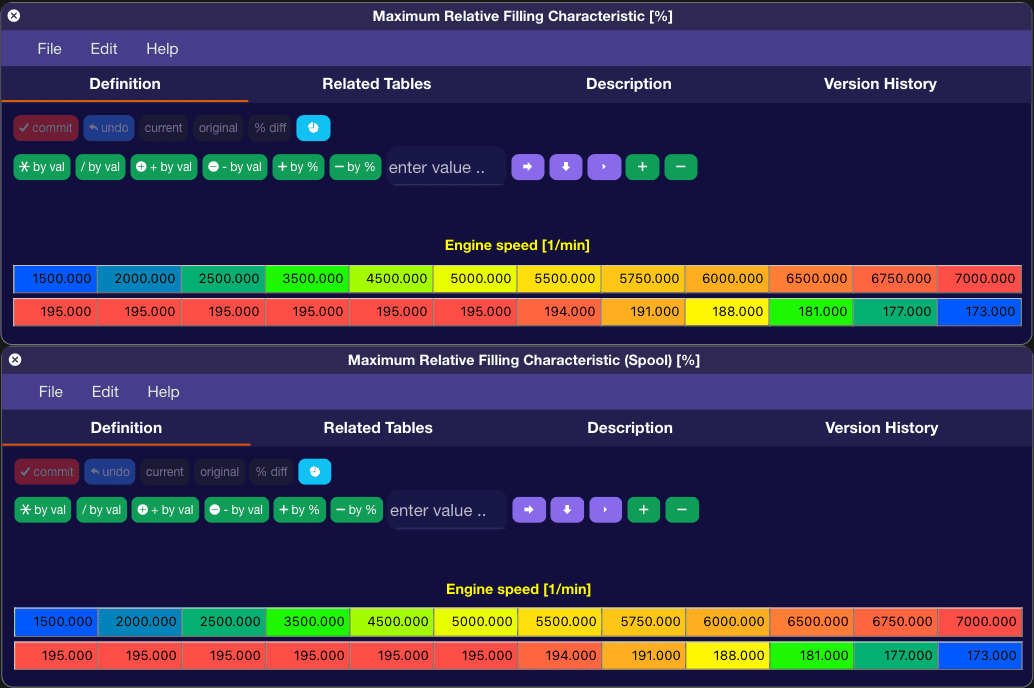Image resolution: width=1034 pixels, height=688 pixels.
Task: Select 181.000 cell in Spool window table
Action: tap(812, 656)
